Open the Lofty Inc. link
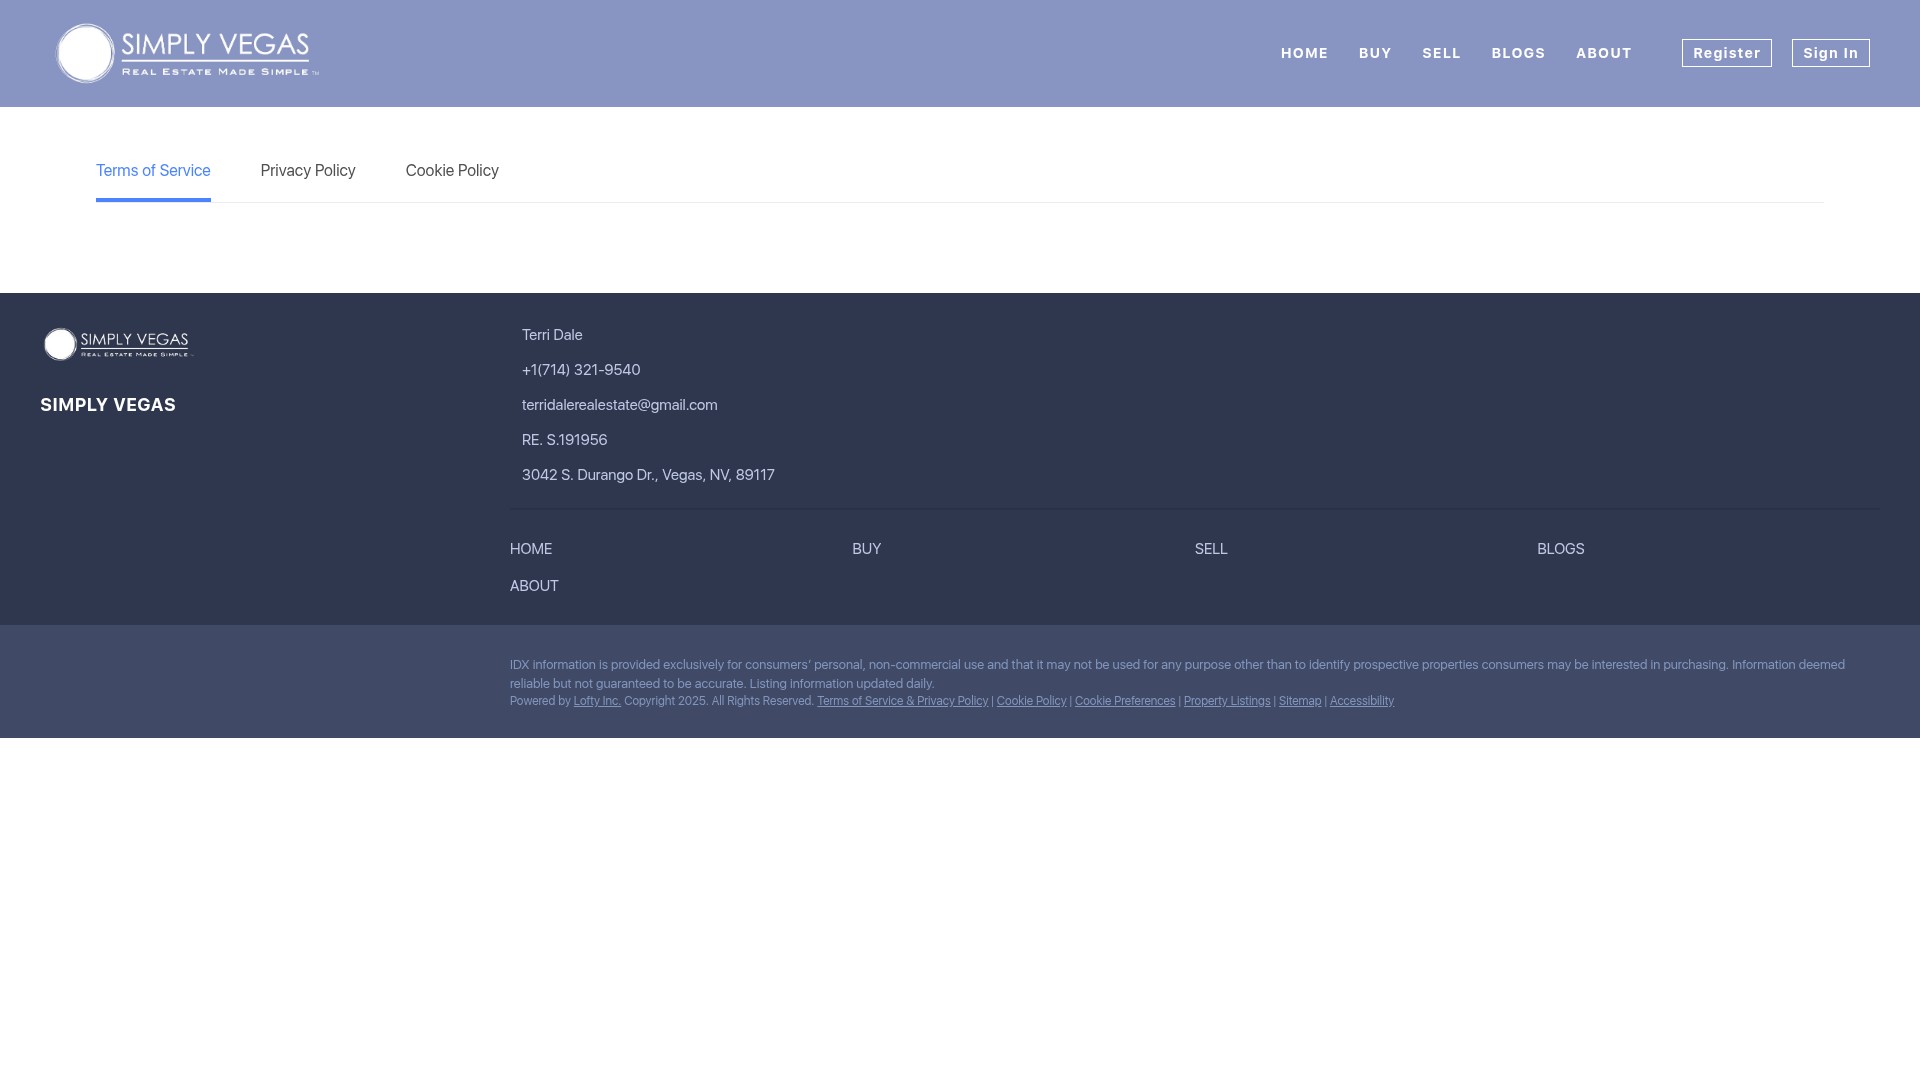 [597, 701]
